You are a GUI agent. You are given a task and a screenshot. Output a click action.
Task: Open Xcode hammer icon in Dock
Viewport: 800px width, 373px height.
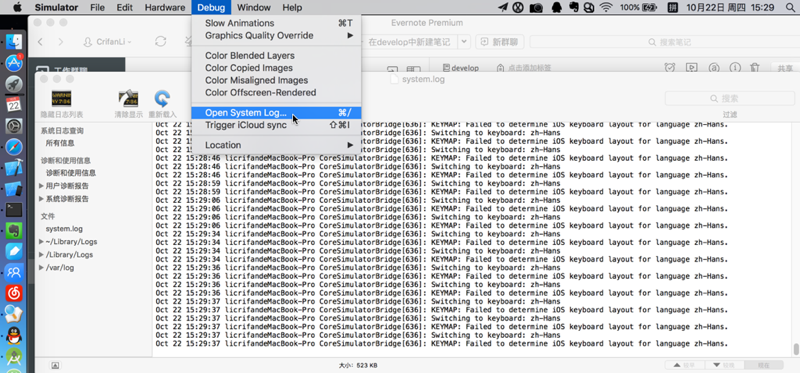(x=14, y=168)
